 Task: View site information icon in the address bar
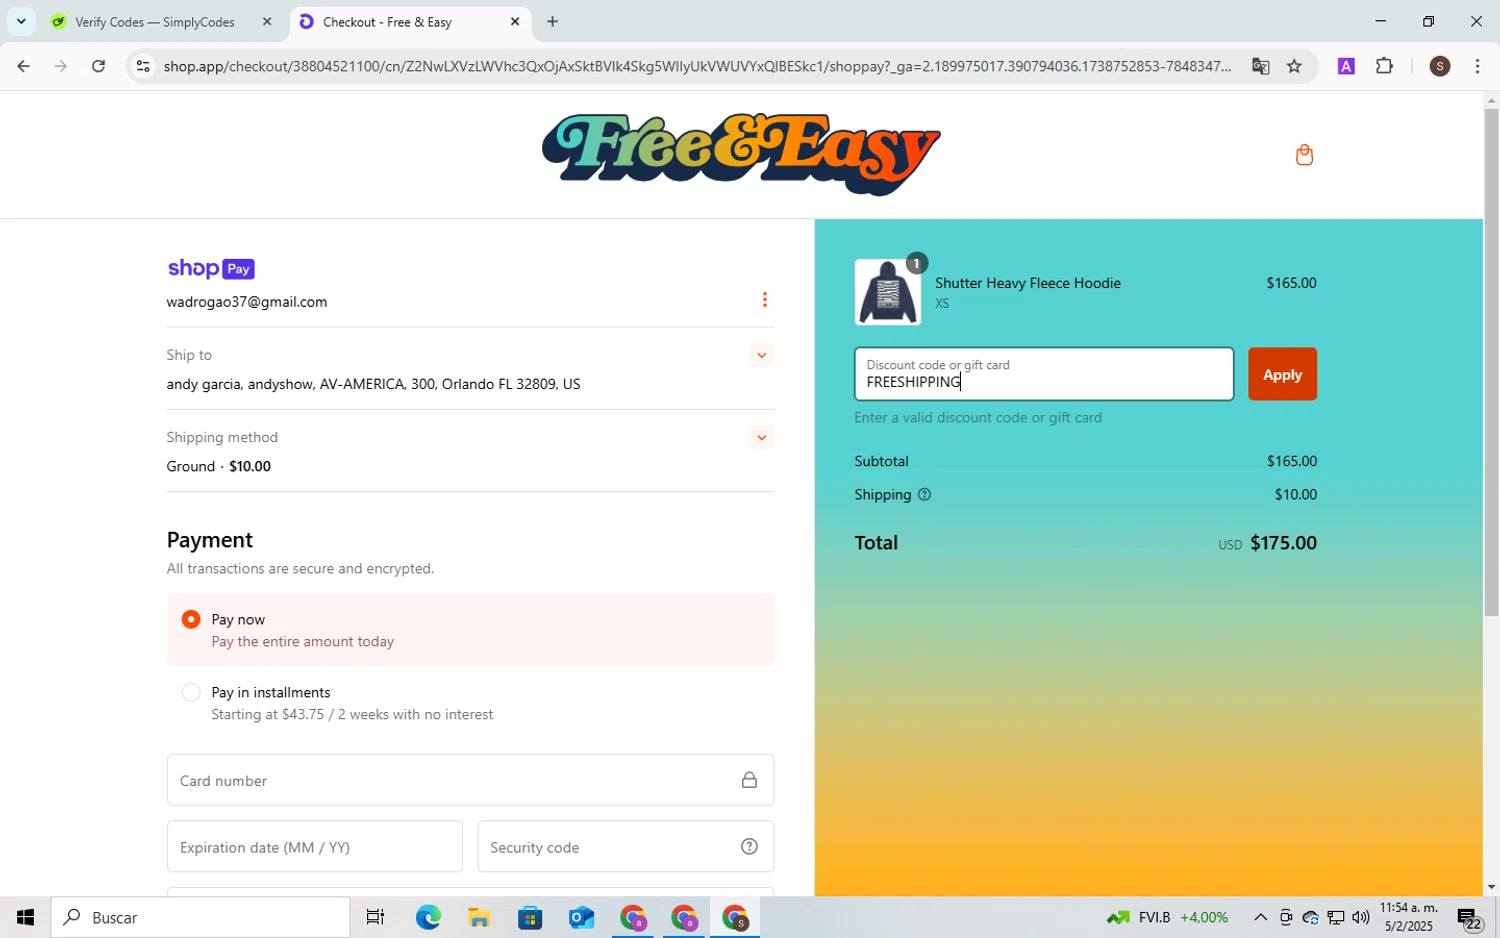click(x=143, y=66)
